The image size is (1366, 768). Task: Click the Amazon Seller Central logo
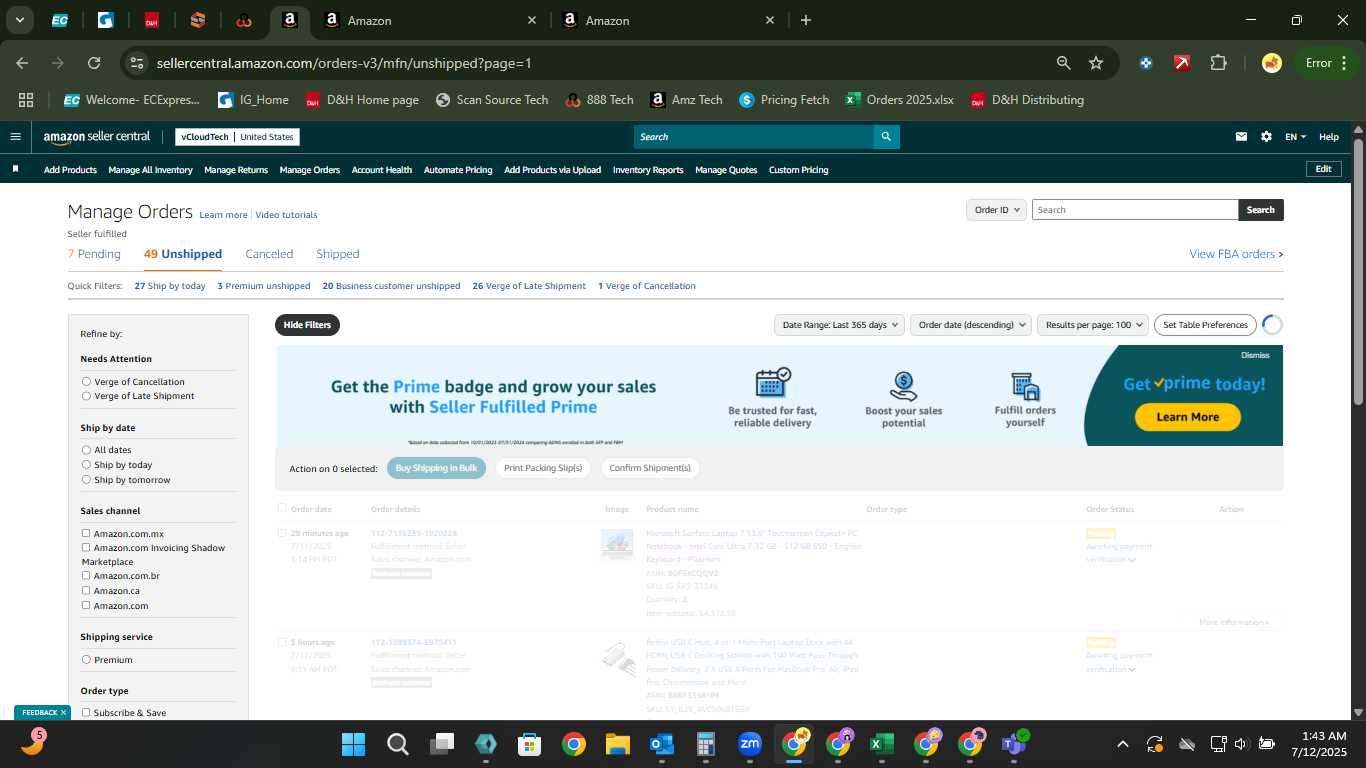tap(96, 137)
